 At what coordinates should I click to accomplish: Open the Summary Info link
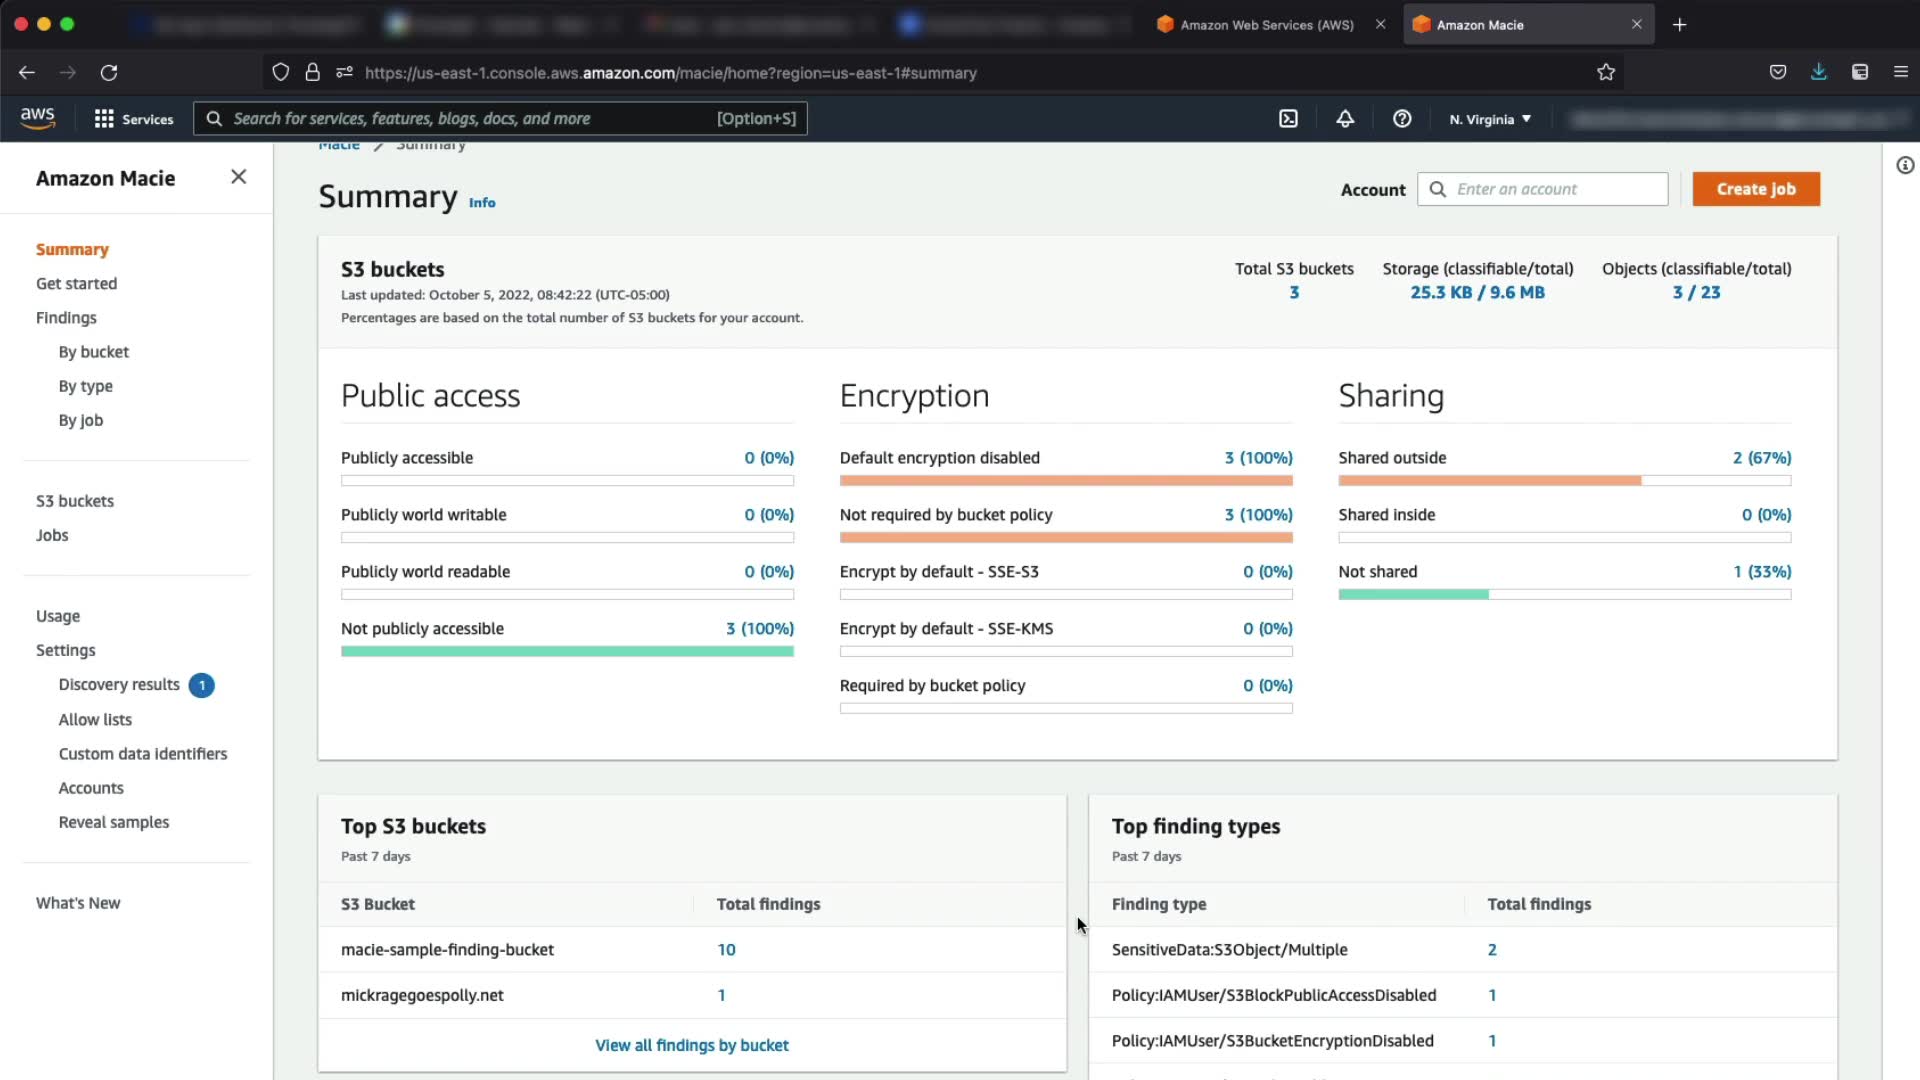click(x=482, y=203)
